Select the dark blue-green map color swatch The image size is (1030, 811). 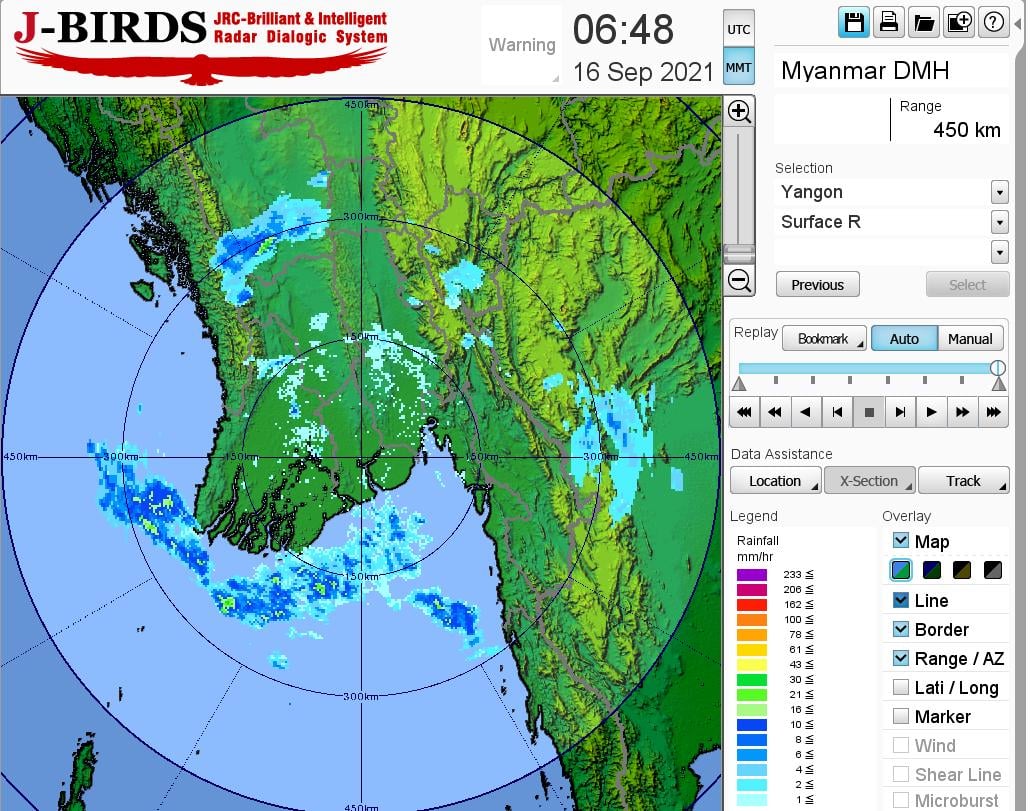coord(932,570)
